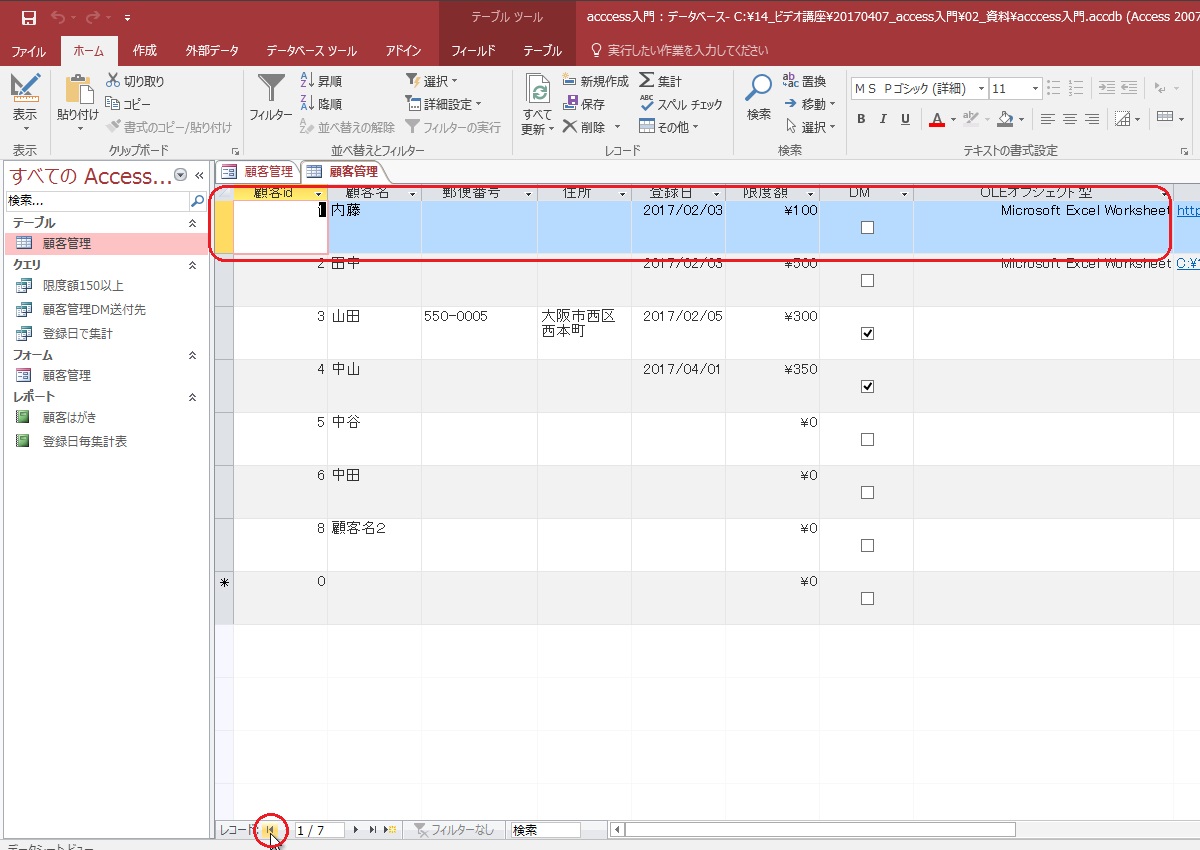Open the font size dropdown
Image resolution: width=1200 pixels, height=850 pixels.
[x=1035, y=89]
